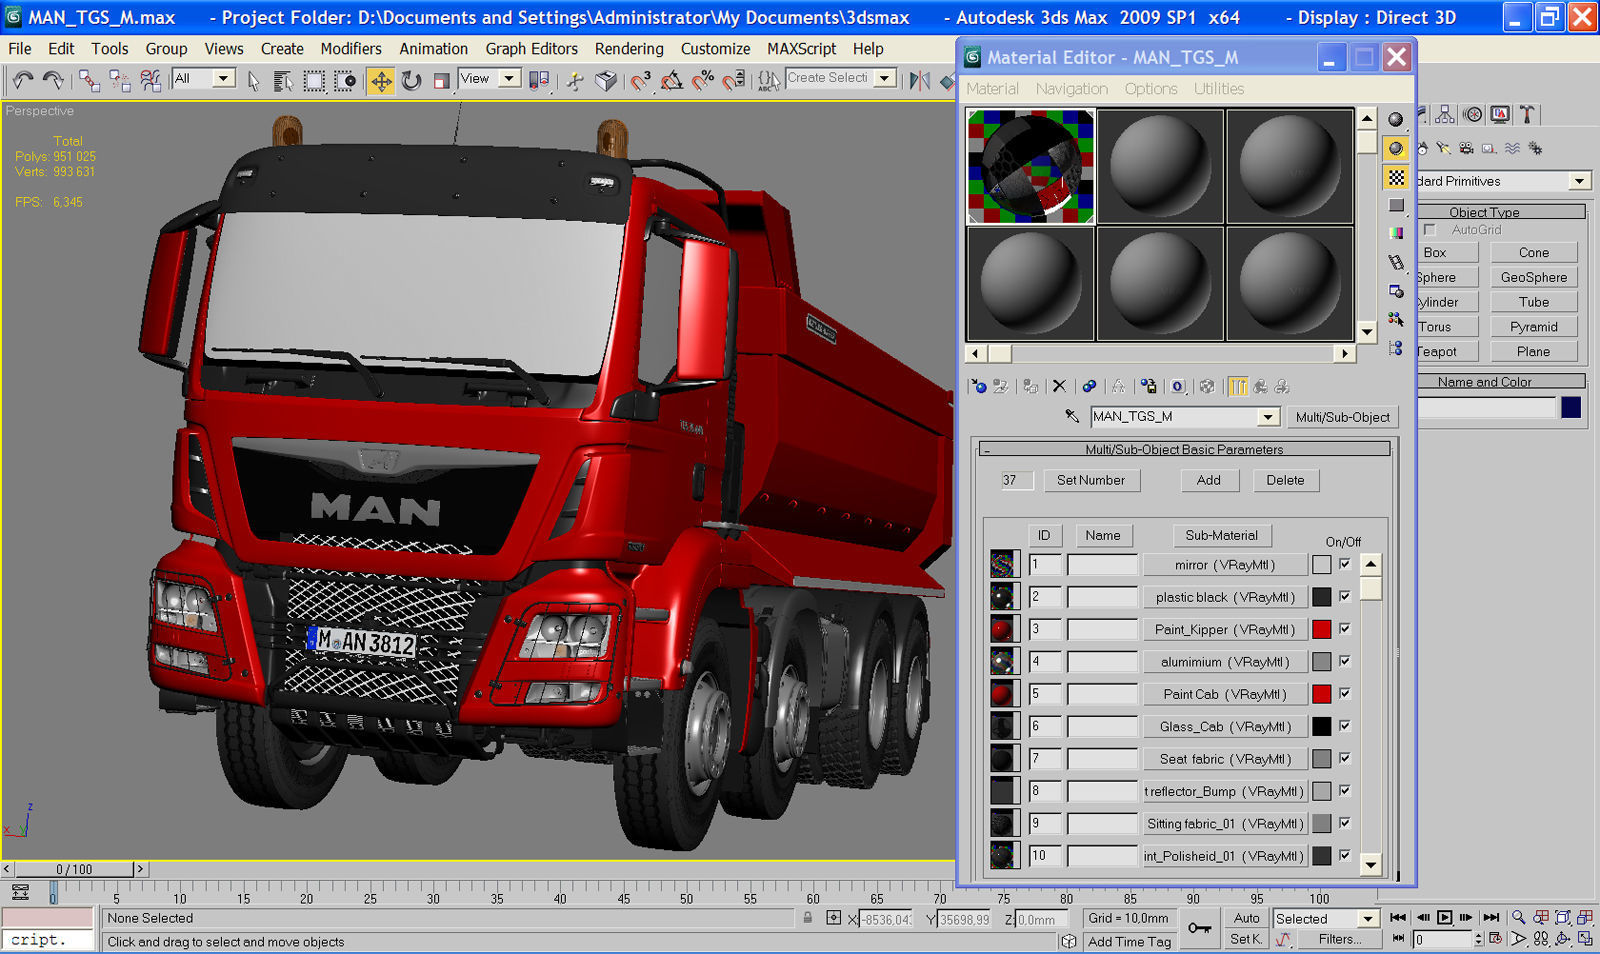Image resolution: width=1600 pixels, height=954 pixels.
Task: Toggle Show End Result in Material Editor
Action: tap(1238, 386)
